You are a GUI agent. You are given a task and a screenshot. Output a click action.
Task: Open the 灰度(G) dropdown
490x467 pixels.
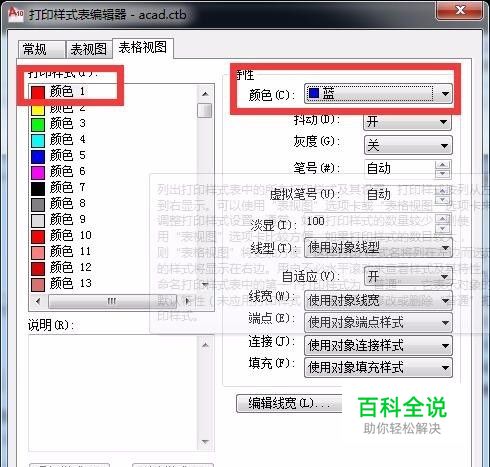pos(408,145)
